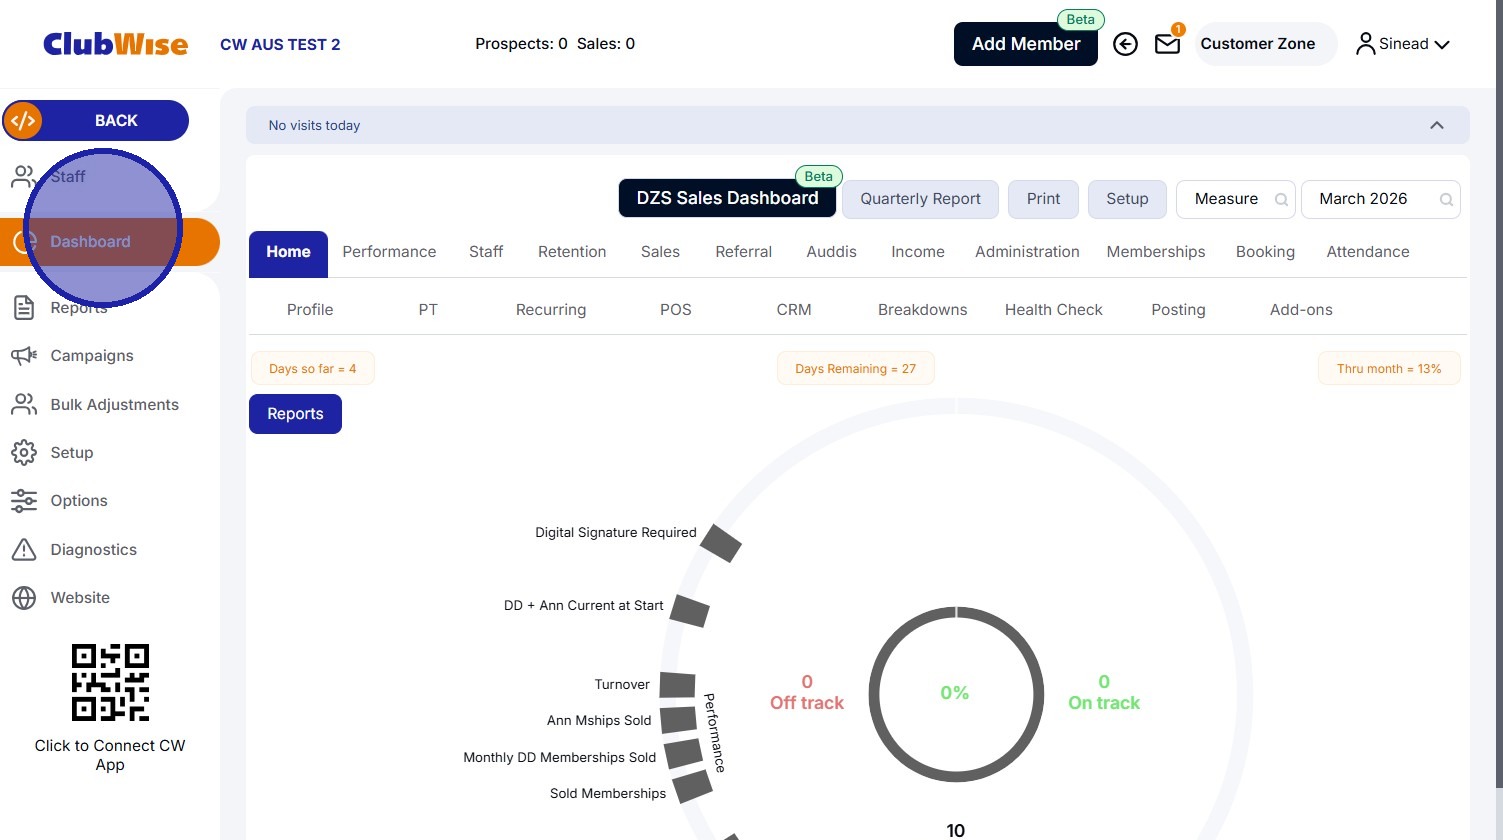Click the Campaigns megaphone icon
The height and width of the screenshot is (840, 1503).
click(24, 355)
